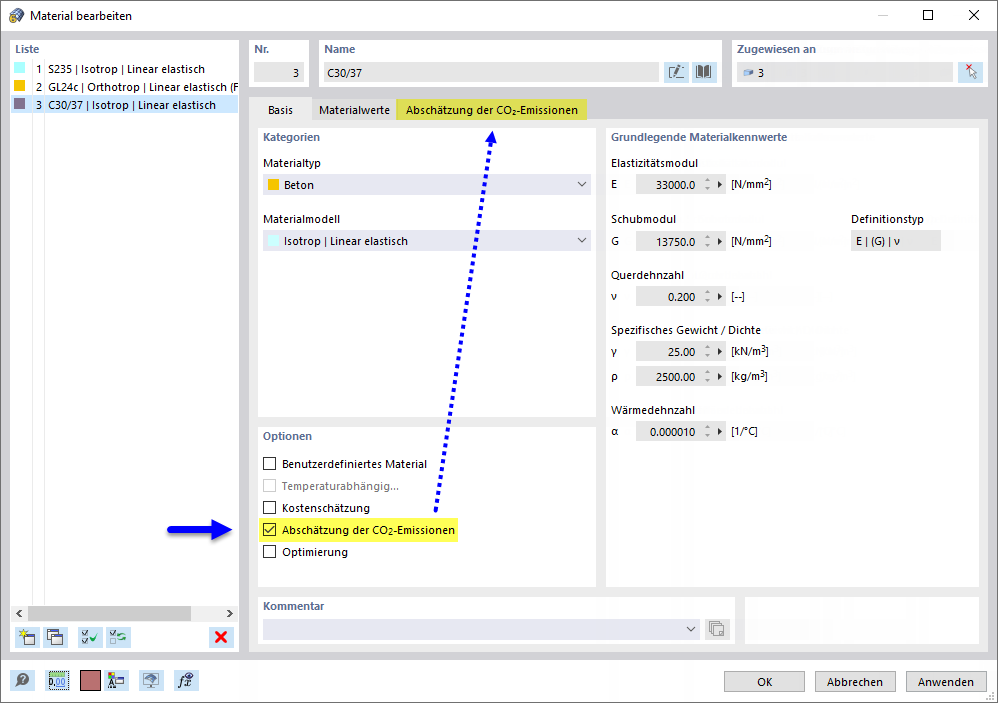Click the material color swatch in bottom toolbar

(x=90, y=681)
